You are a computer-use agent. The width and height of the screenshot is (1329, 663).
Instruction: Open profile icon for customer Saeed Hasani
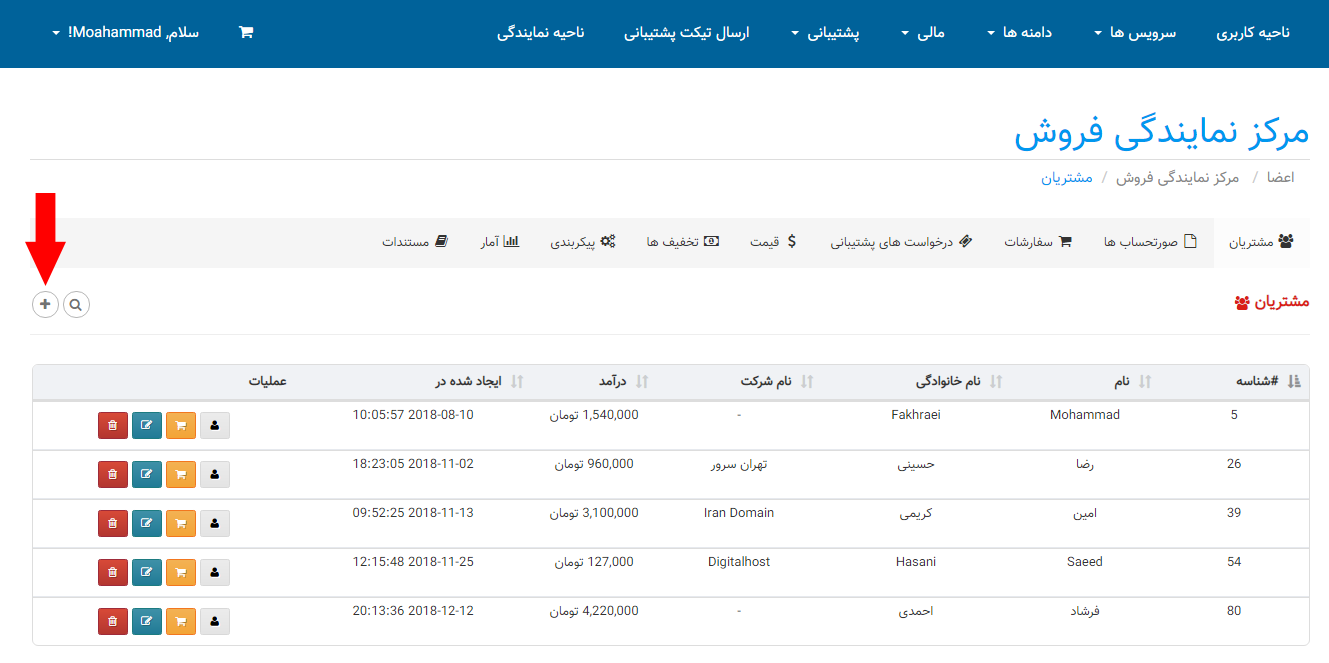coord(215,572)
